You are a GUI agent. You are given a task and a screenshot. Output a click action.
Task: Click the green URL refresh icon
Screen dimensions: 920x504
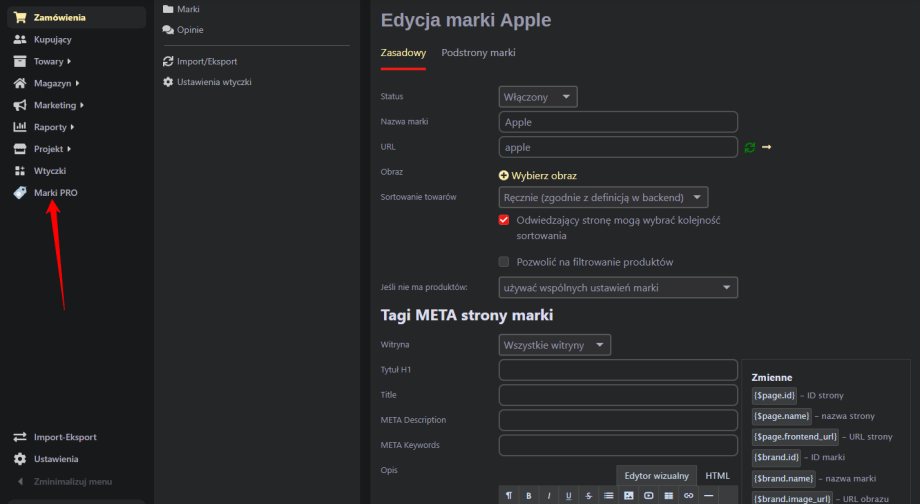(x=750, y=148)
